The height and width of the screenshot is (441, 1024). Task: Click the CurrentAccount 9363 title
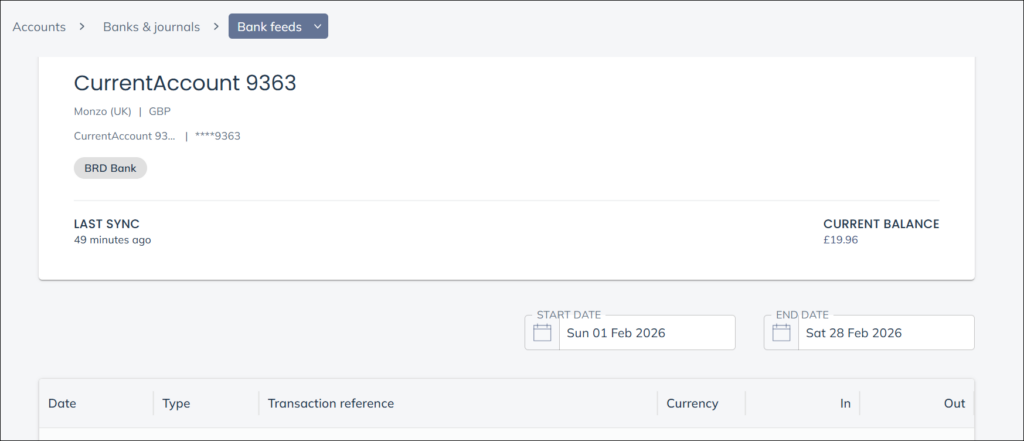185,83
